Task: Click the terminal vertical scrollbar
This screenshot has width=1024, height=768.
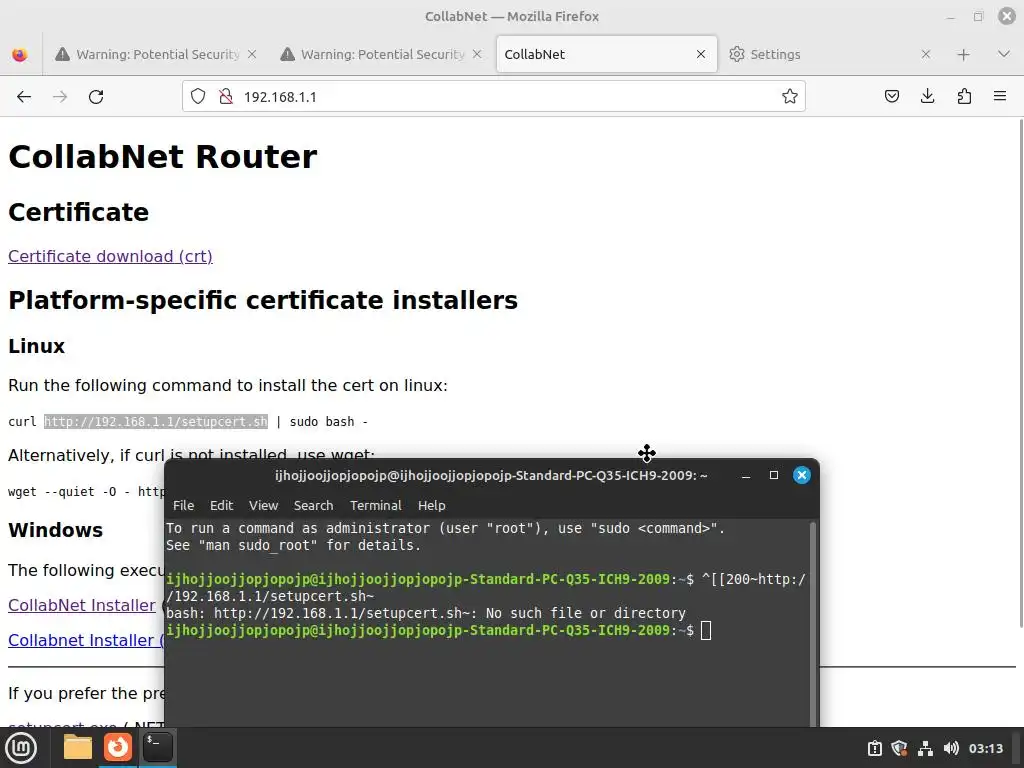Action: point(813,624)
